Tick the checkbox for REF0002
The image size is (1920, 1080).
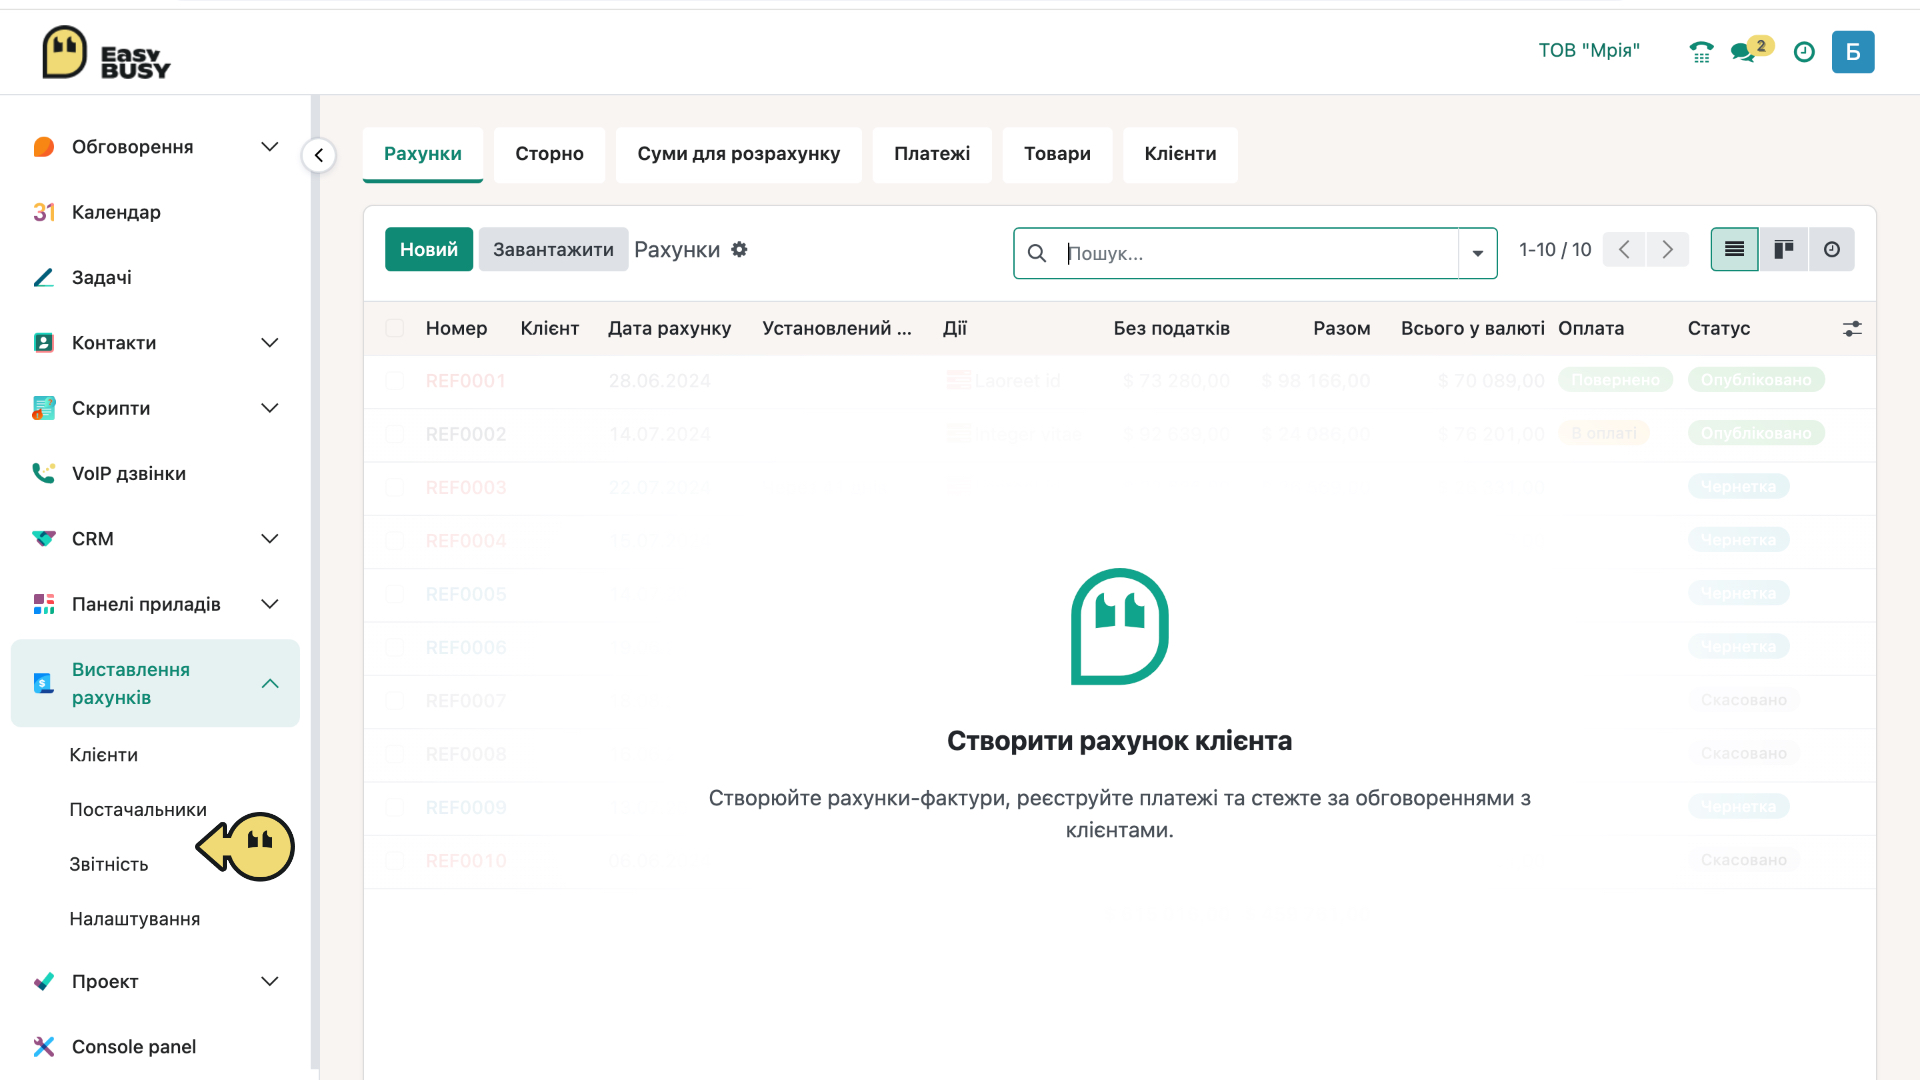[395, 434]
